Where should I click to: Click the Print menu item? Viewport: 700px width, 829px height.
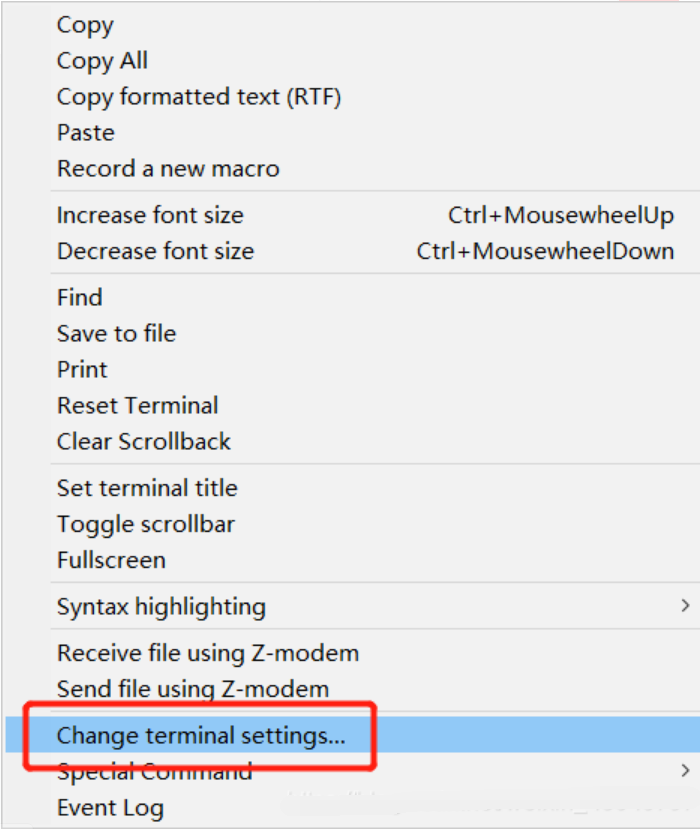click(82, 369)
